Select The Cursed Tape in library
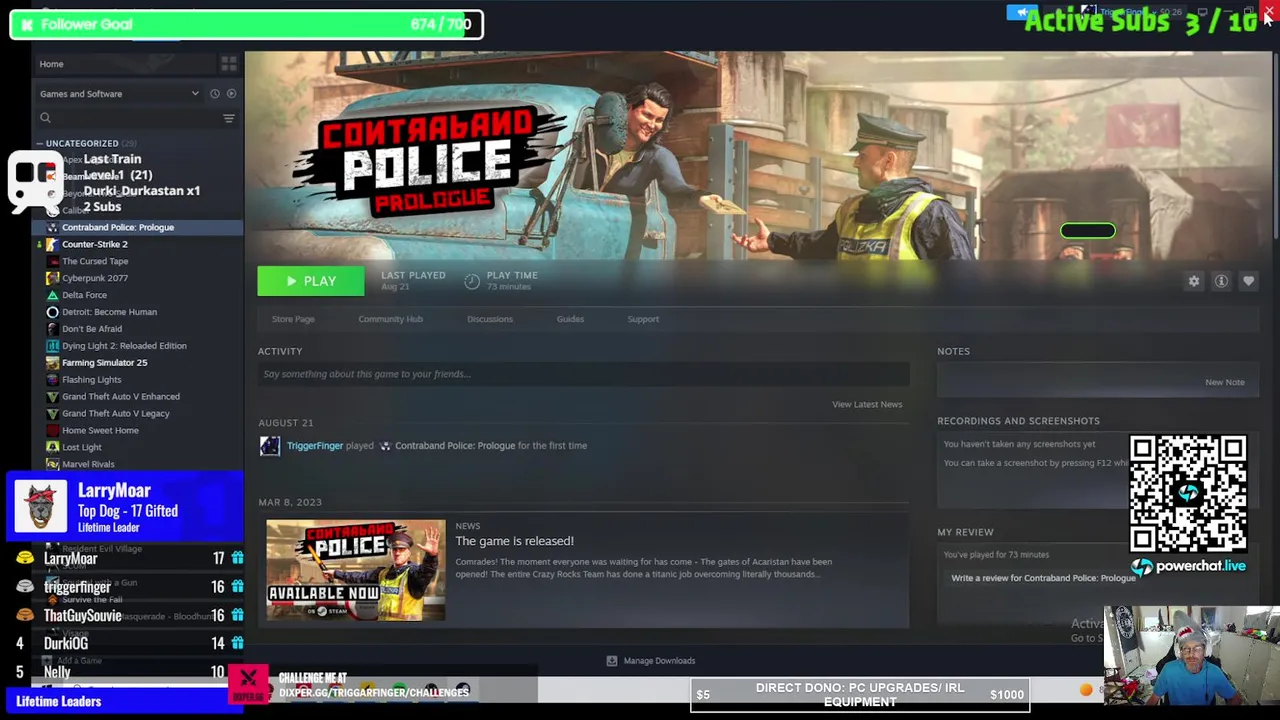Viewport: 1280px width, 720px height. tap(95, 261)
